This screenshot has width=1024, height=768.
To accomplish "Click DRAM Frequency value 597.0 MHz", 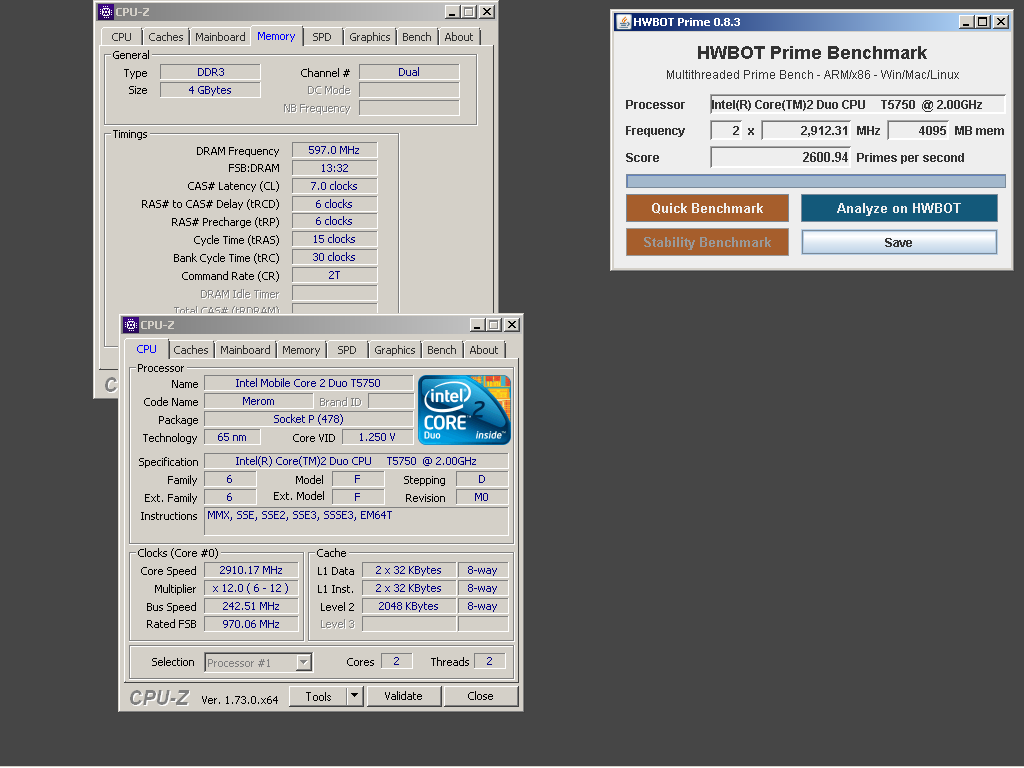I will [334, 150].
